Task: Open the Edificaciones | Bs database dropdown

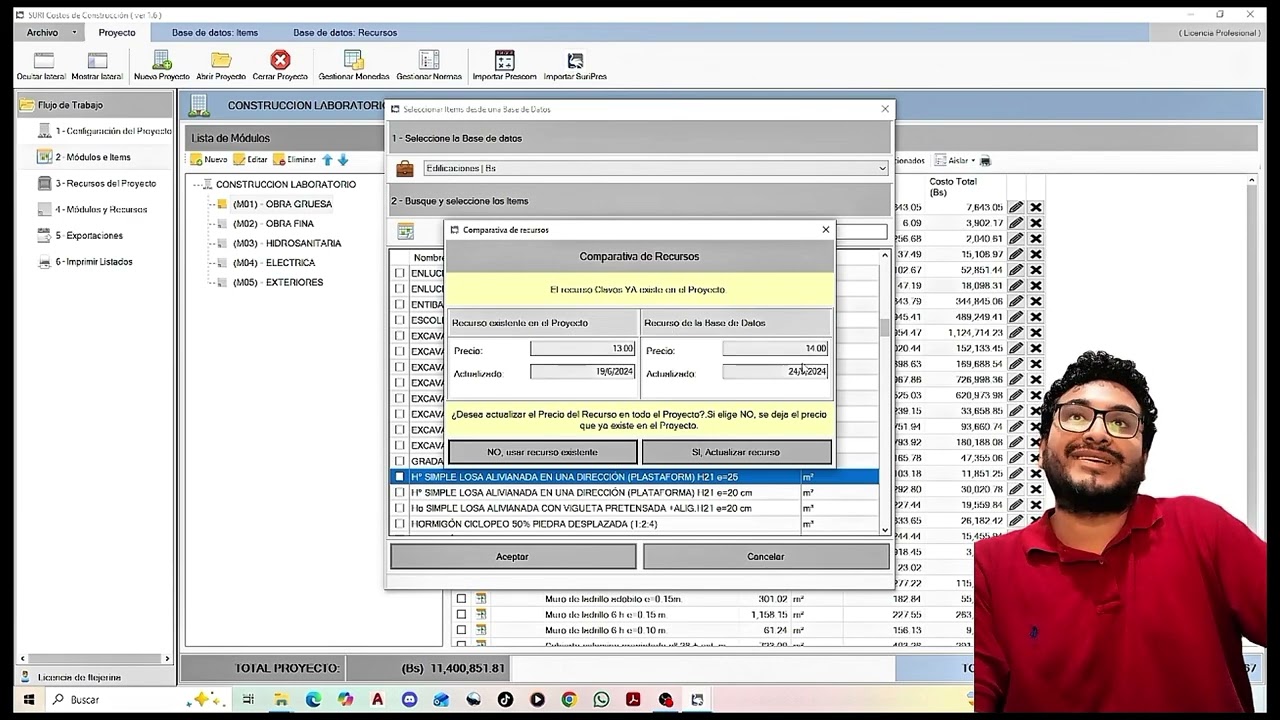Action: (655, 168)
